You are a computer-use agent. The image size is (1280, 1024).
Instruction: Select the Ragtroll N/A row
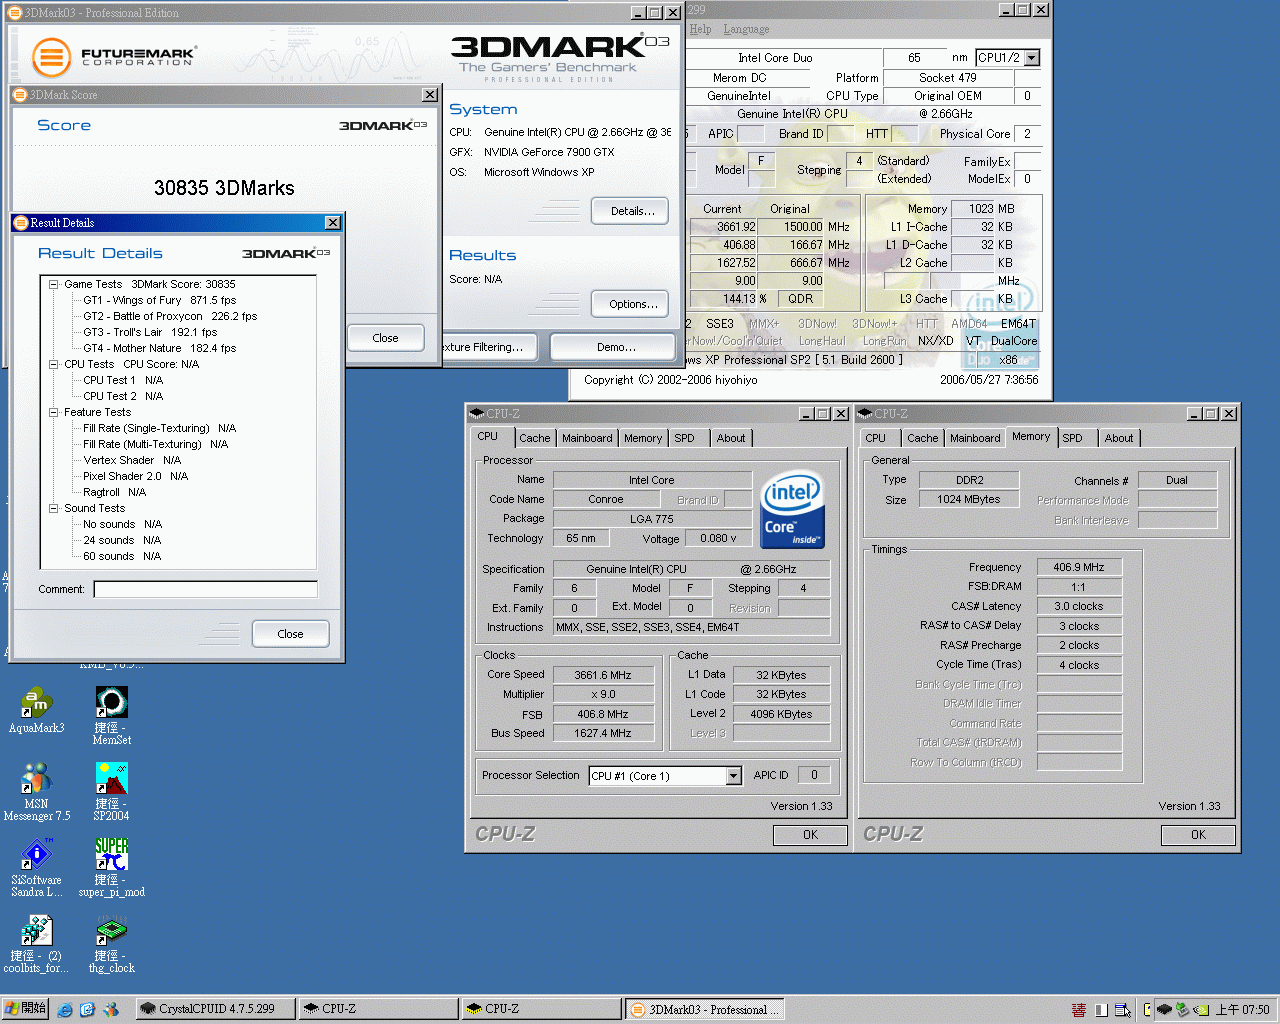115,492
